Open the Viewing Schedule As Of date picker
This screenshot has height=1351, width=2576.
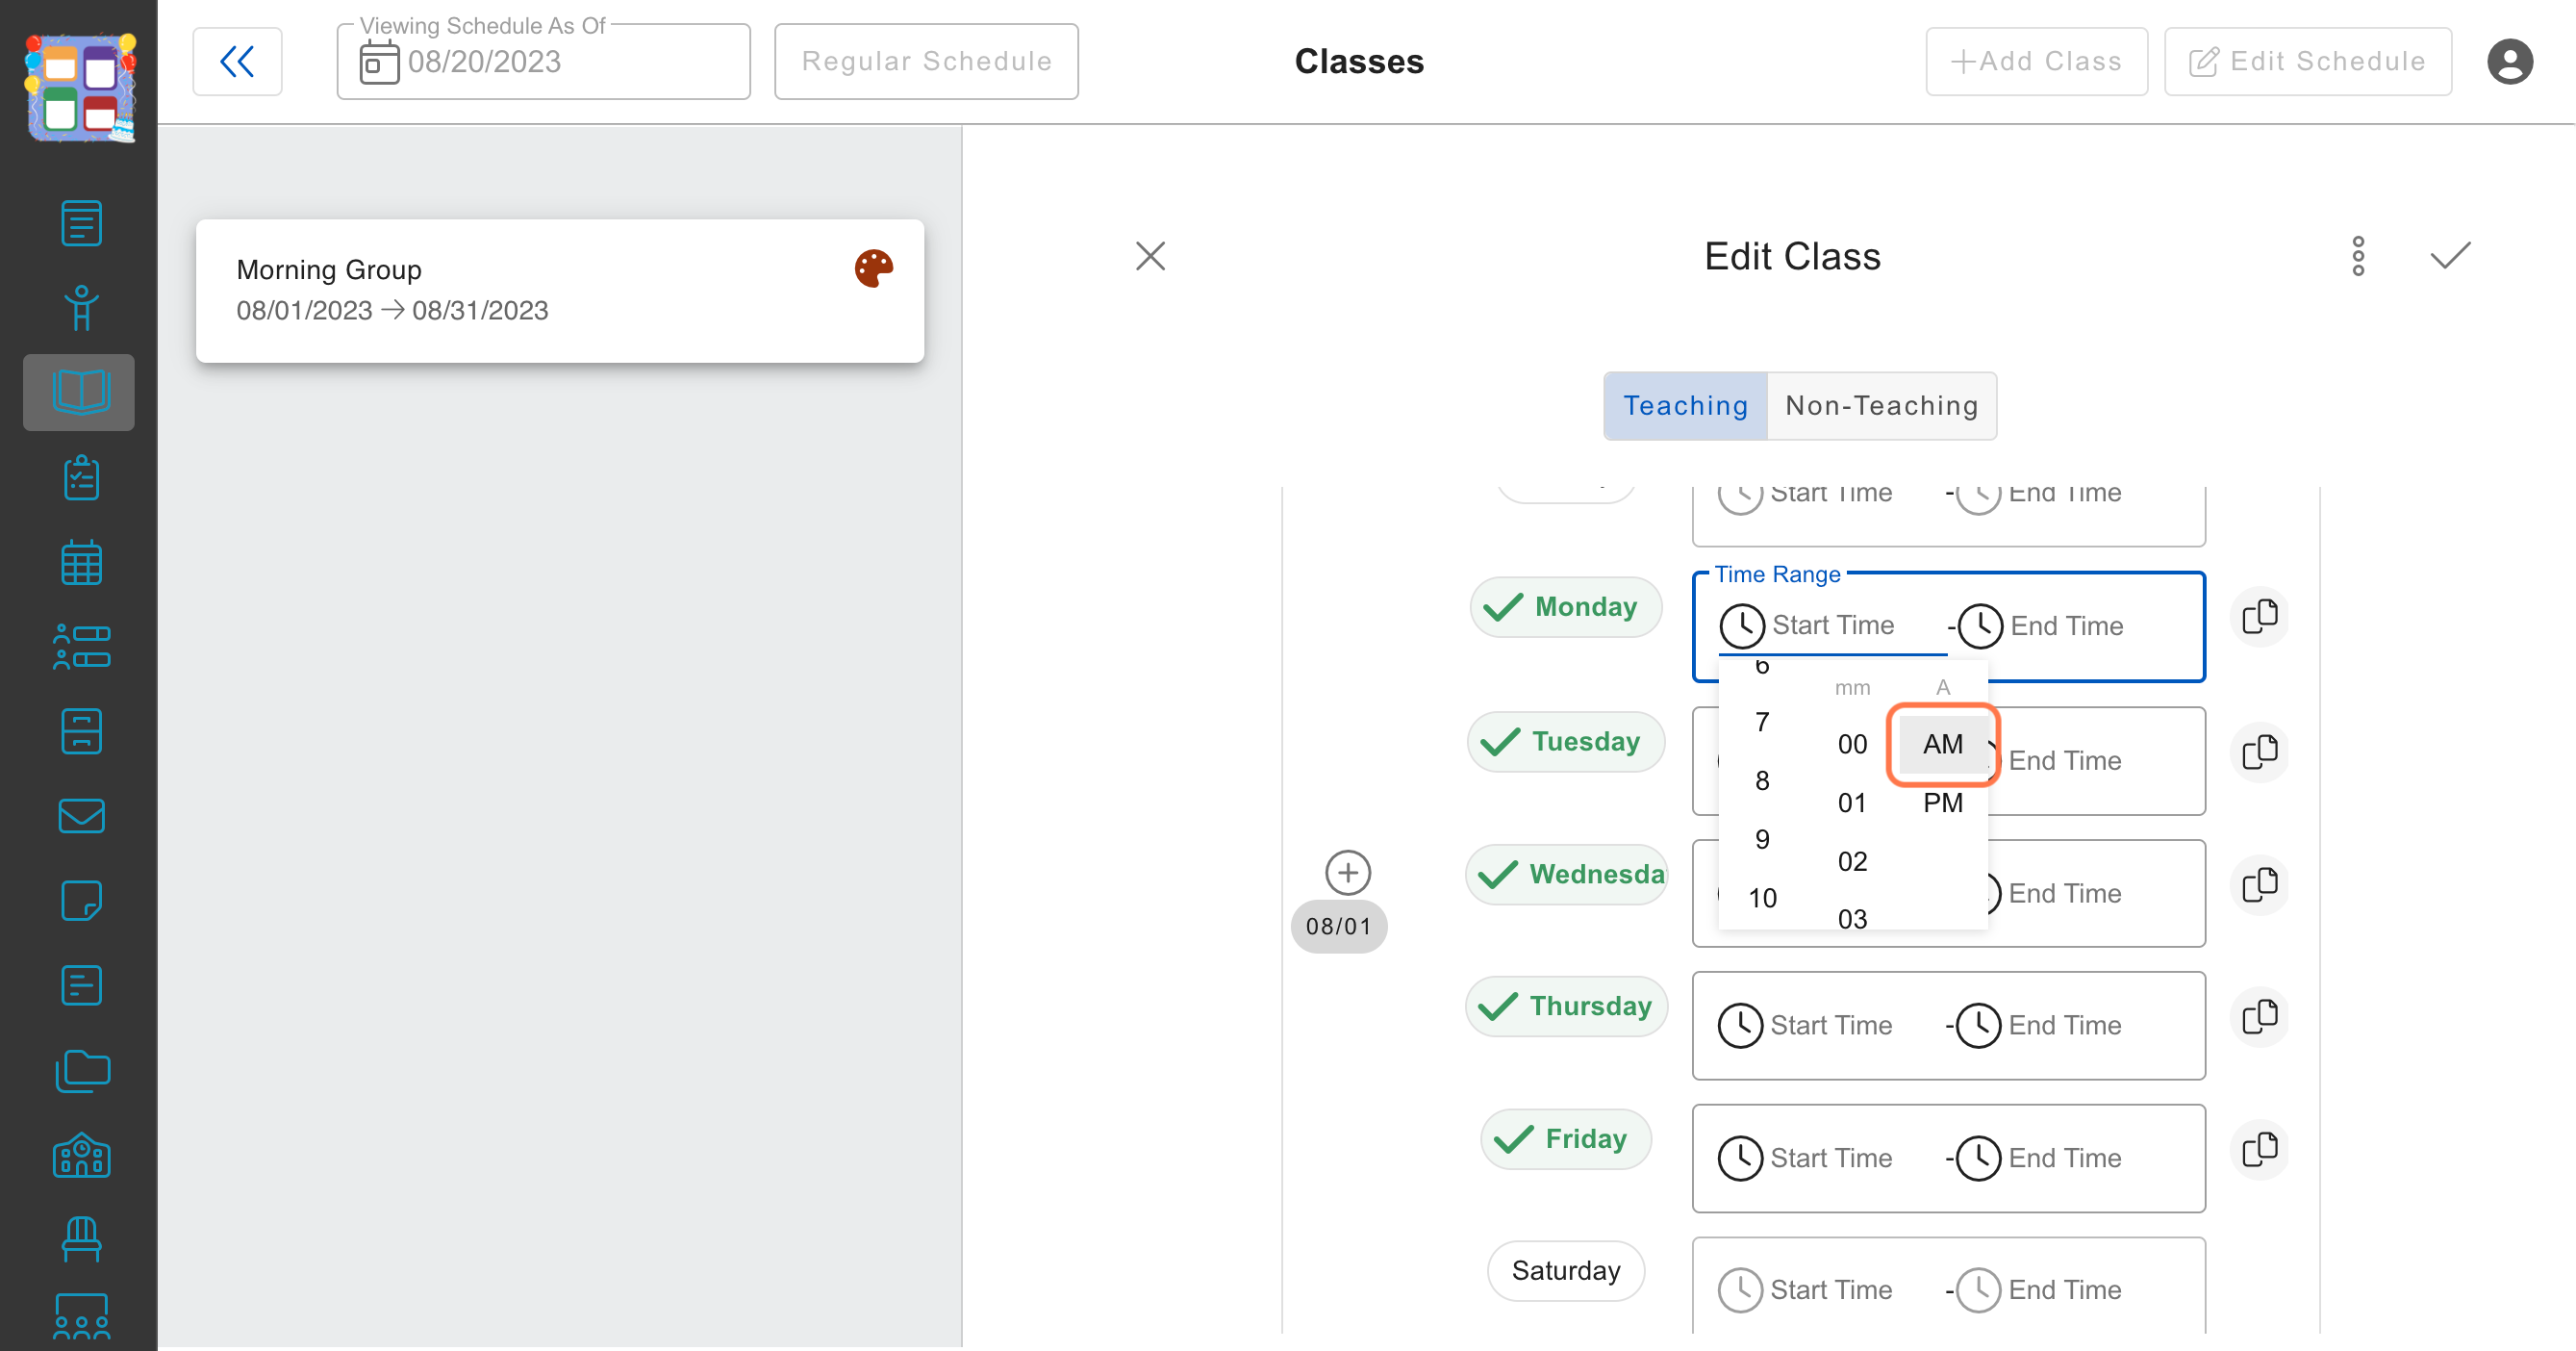543,62
